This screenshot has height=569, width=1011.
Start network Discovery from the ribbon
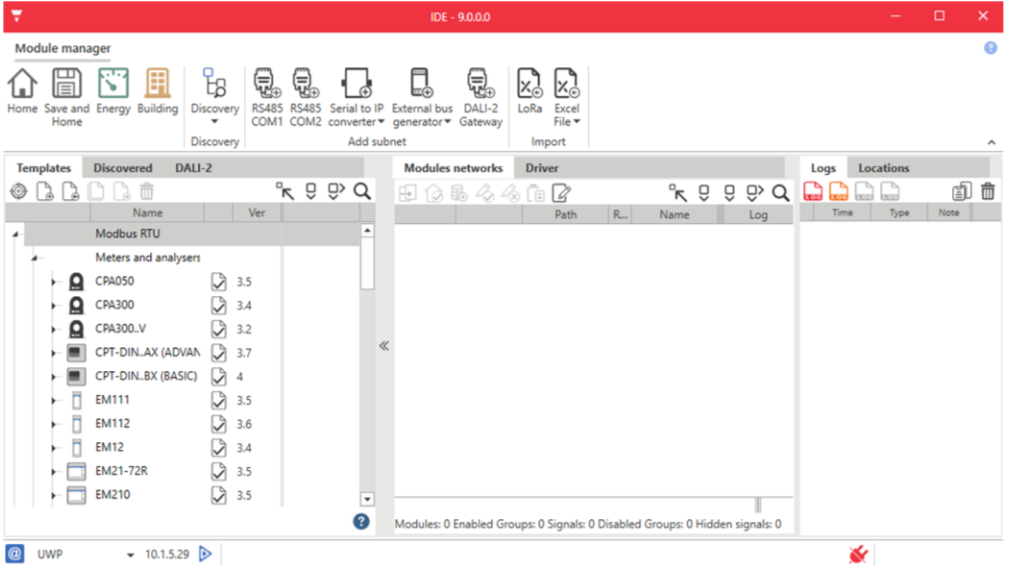click(x=215, y=91)
